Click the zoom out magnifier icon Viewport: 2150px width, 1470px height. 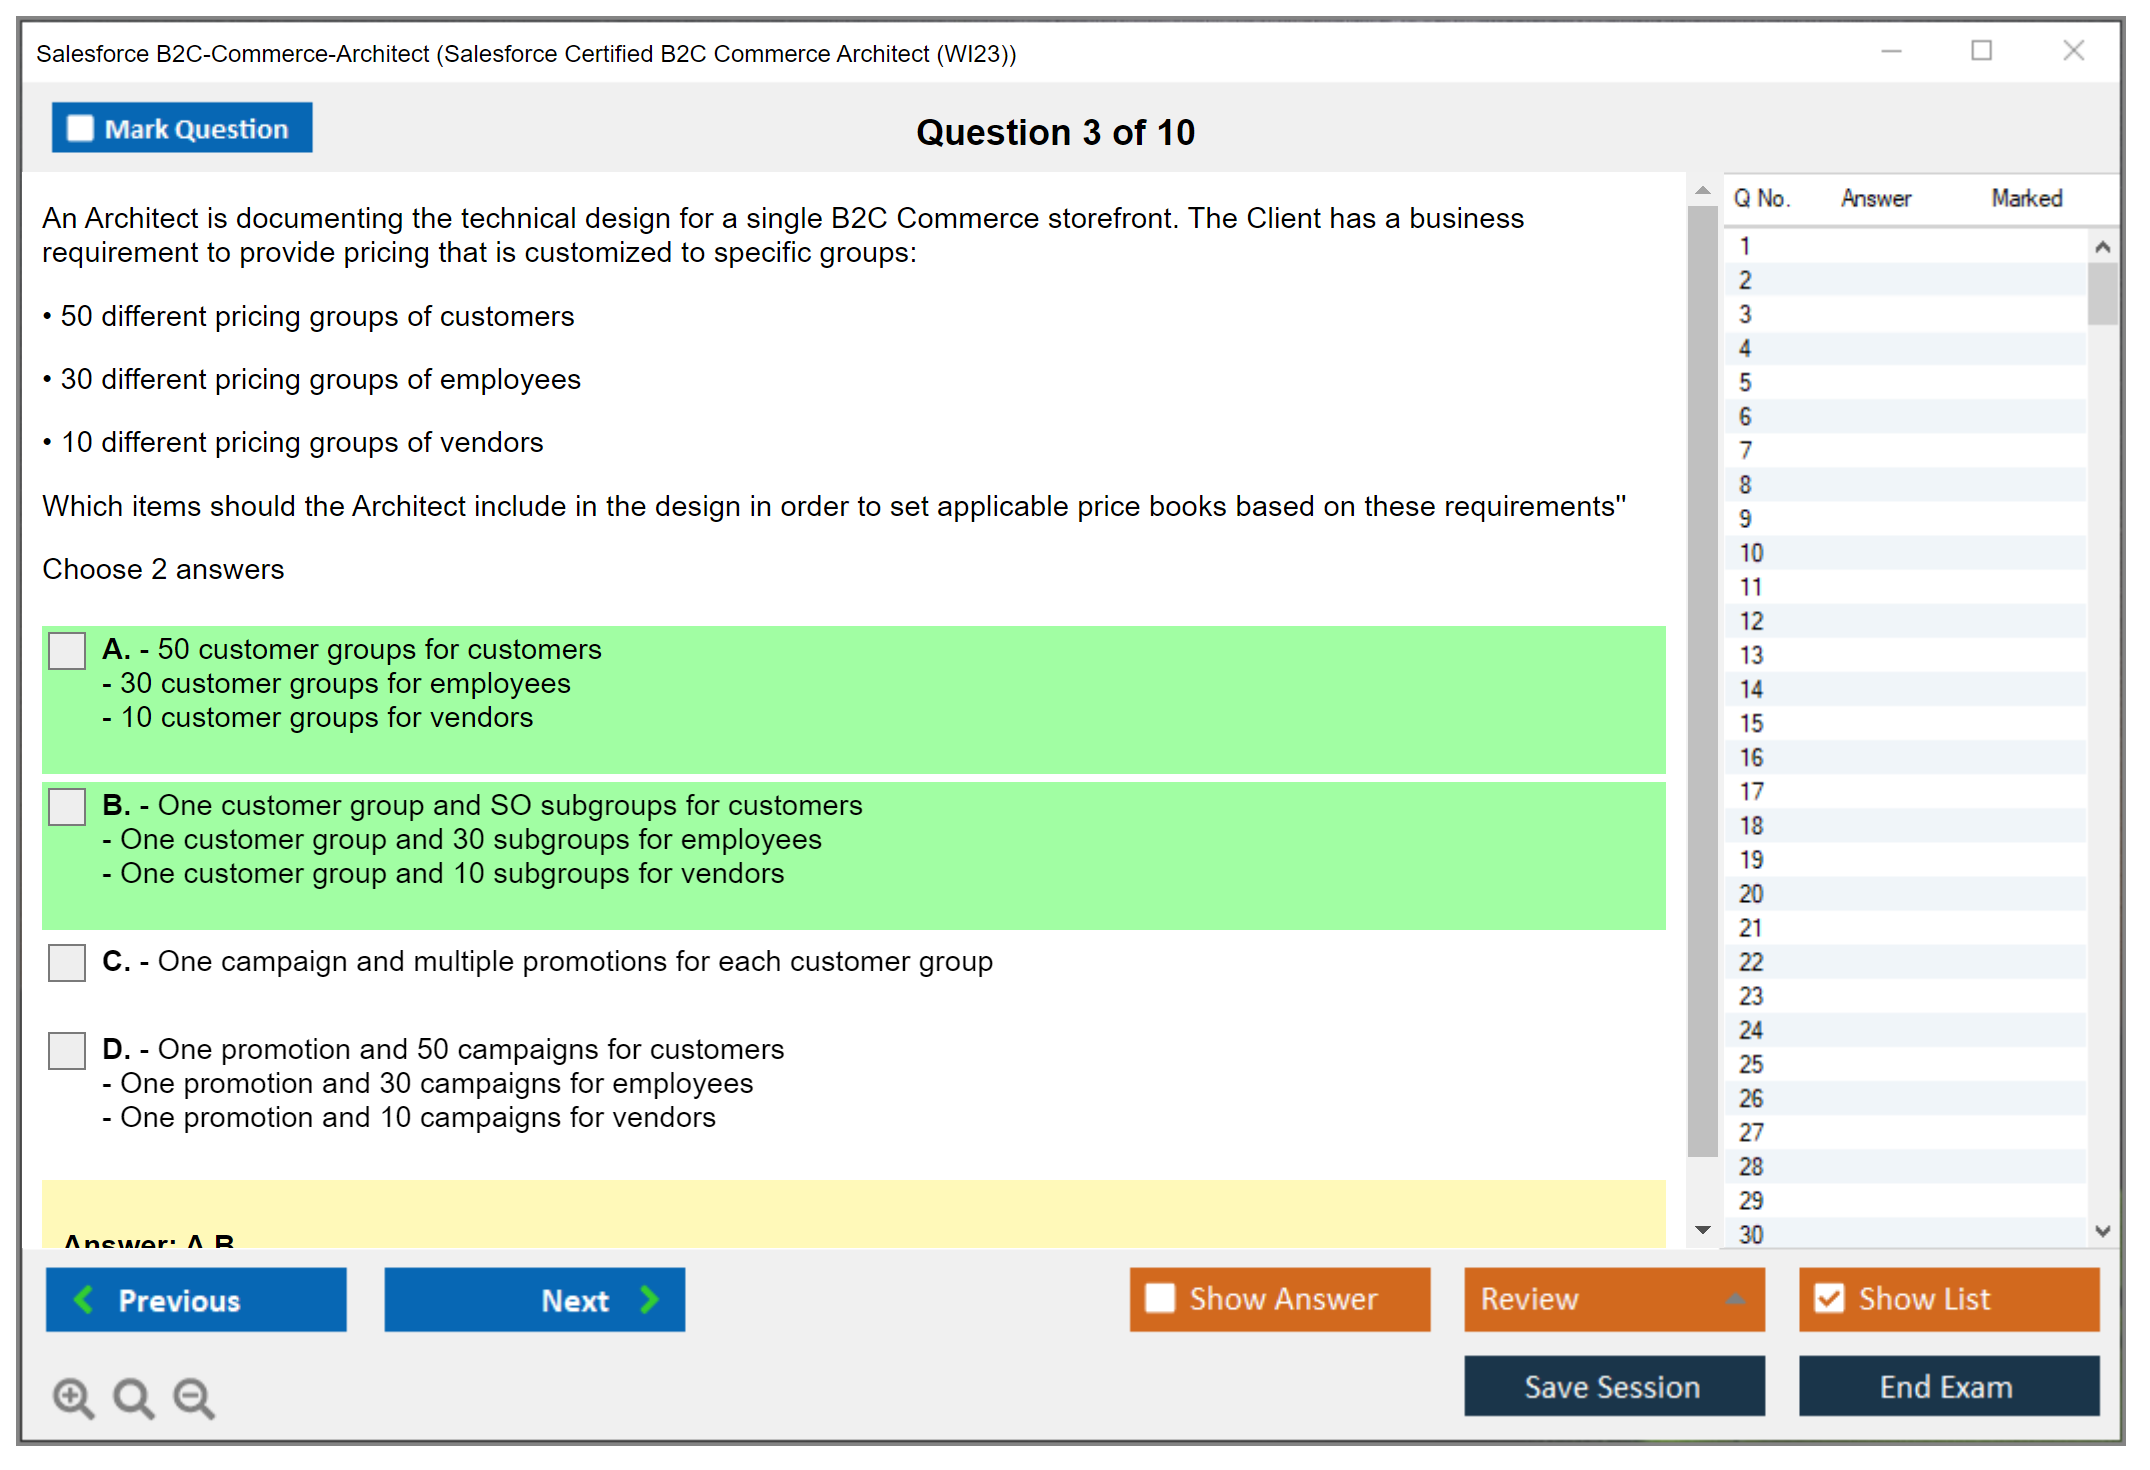[194, 1397]
